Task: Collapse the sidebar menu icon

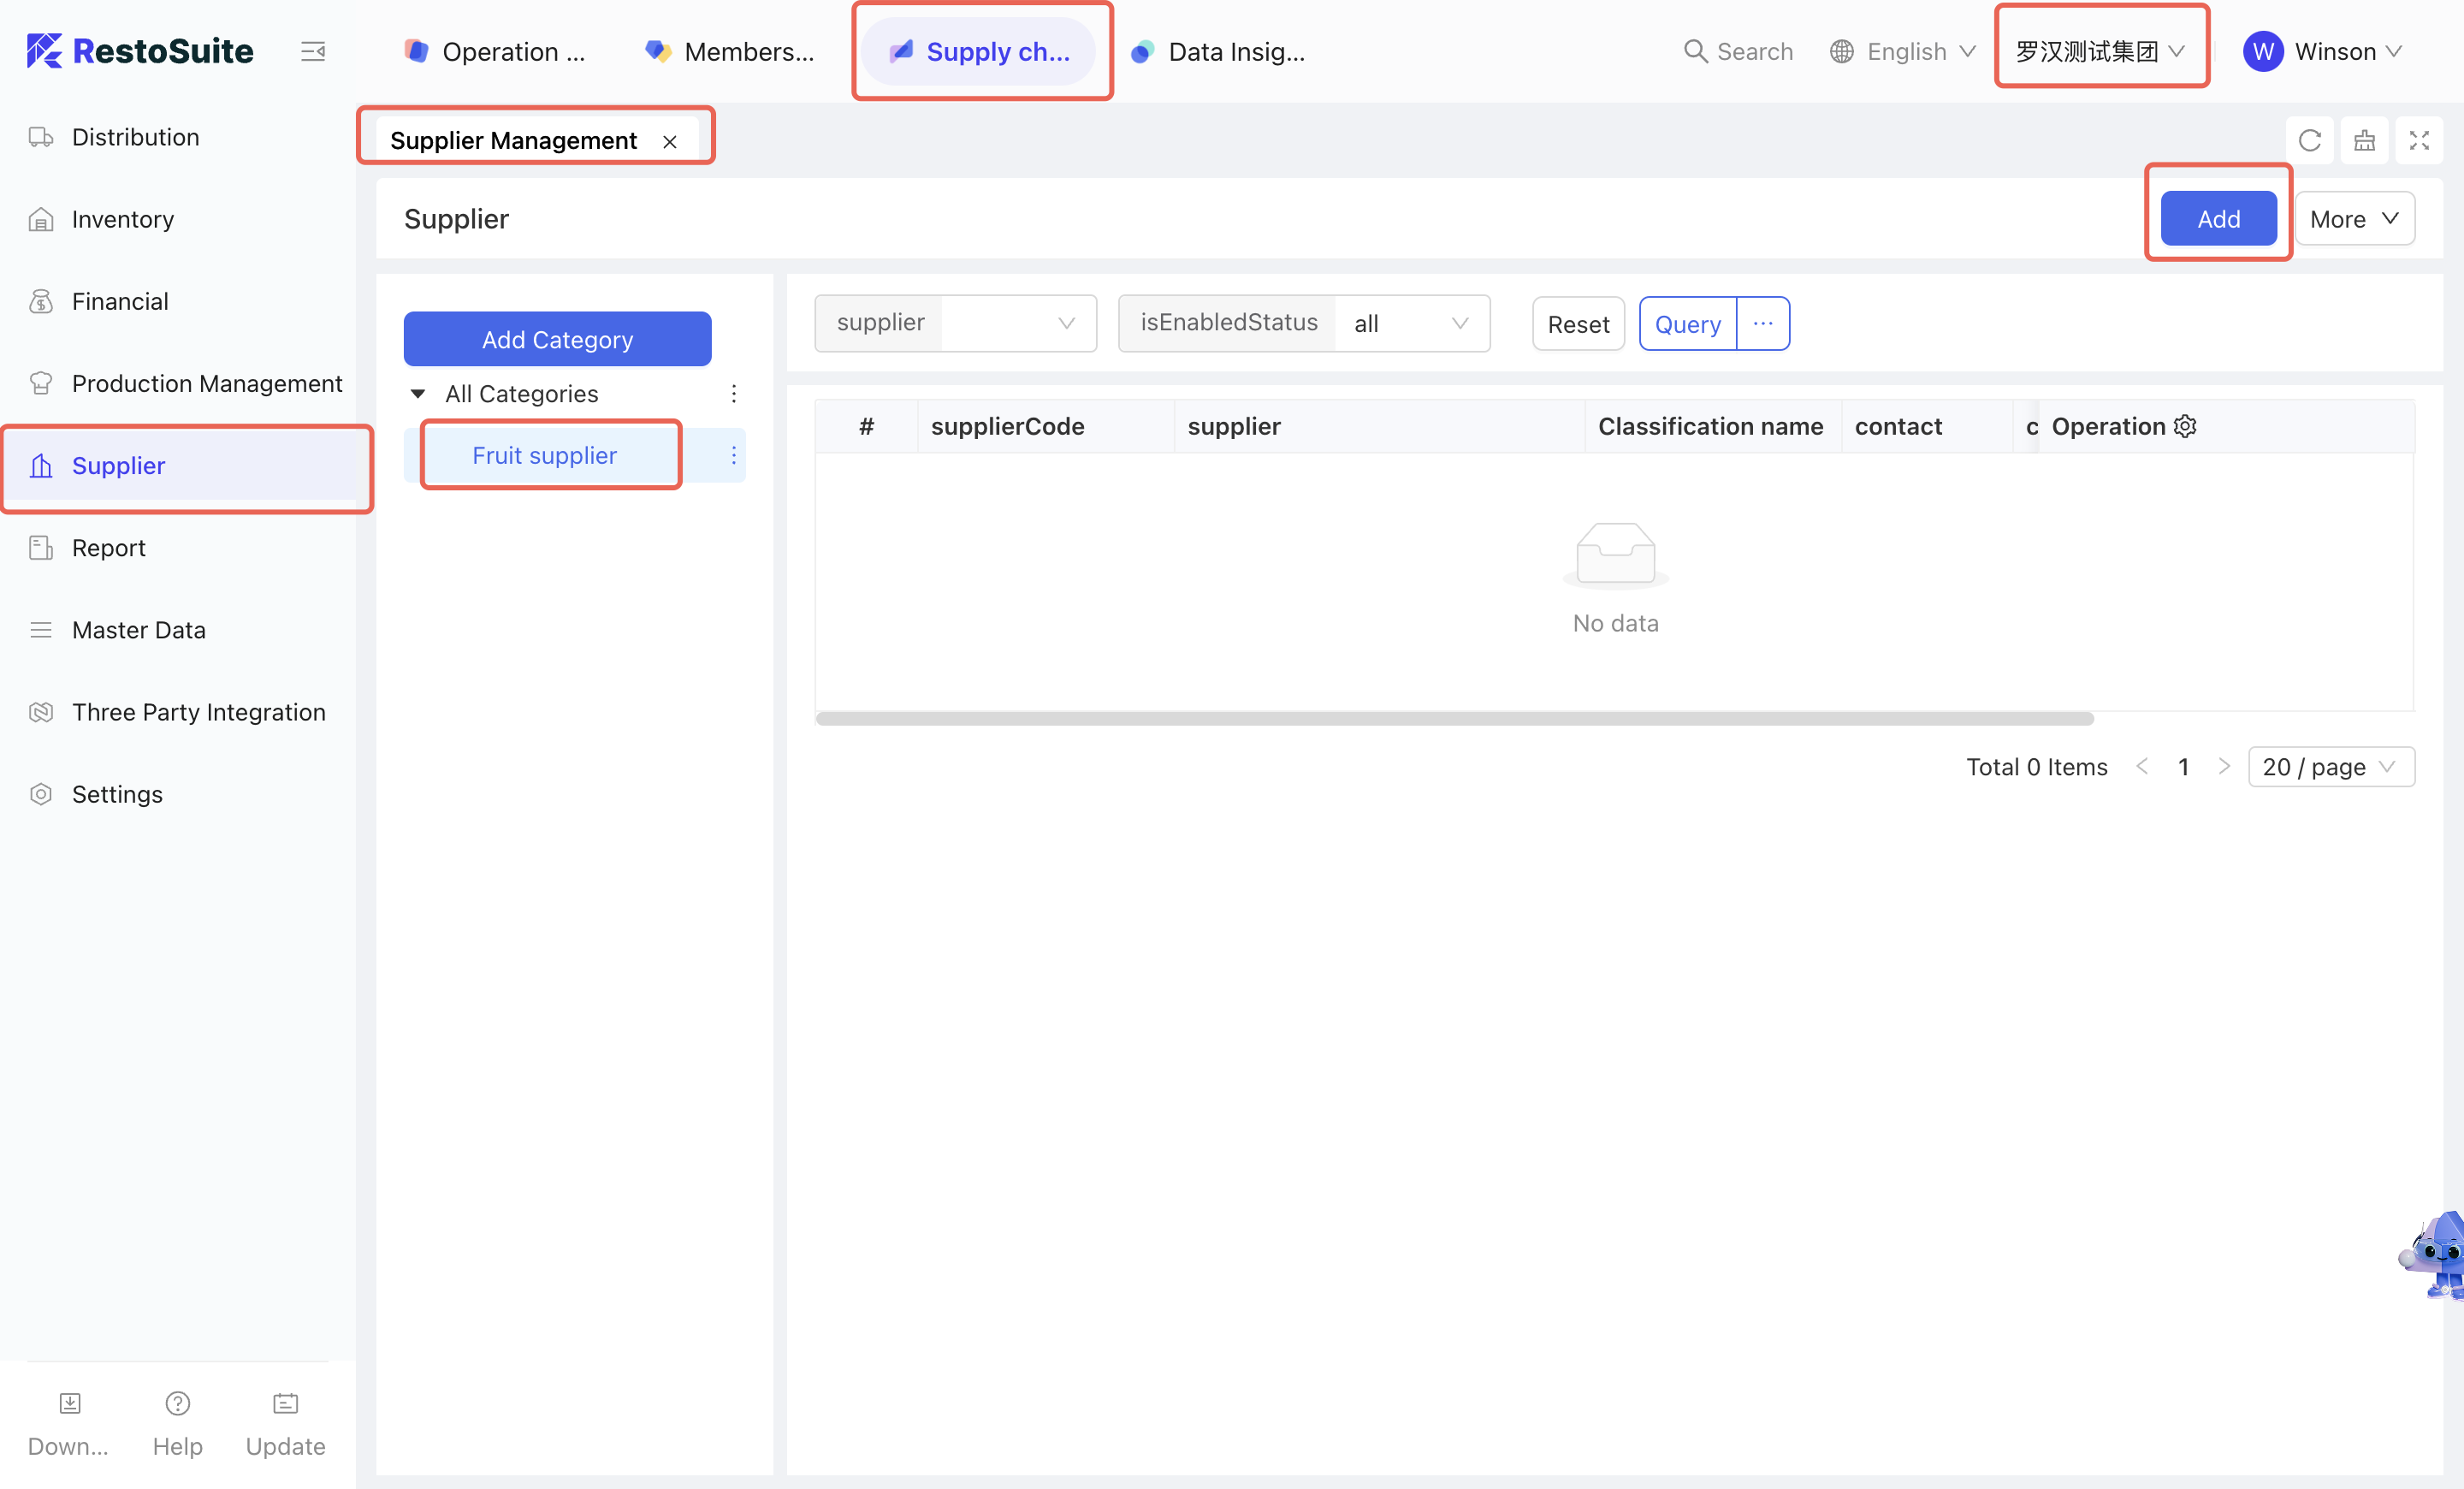Action: 313,51
